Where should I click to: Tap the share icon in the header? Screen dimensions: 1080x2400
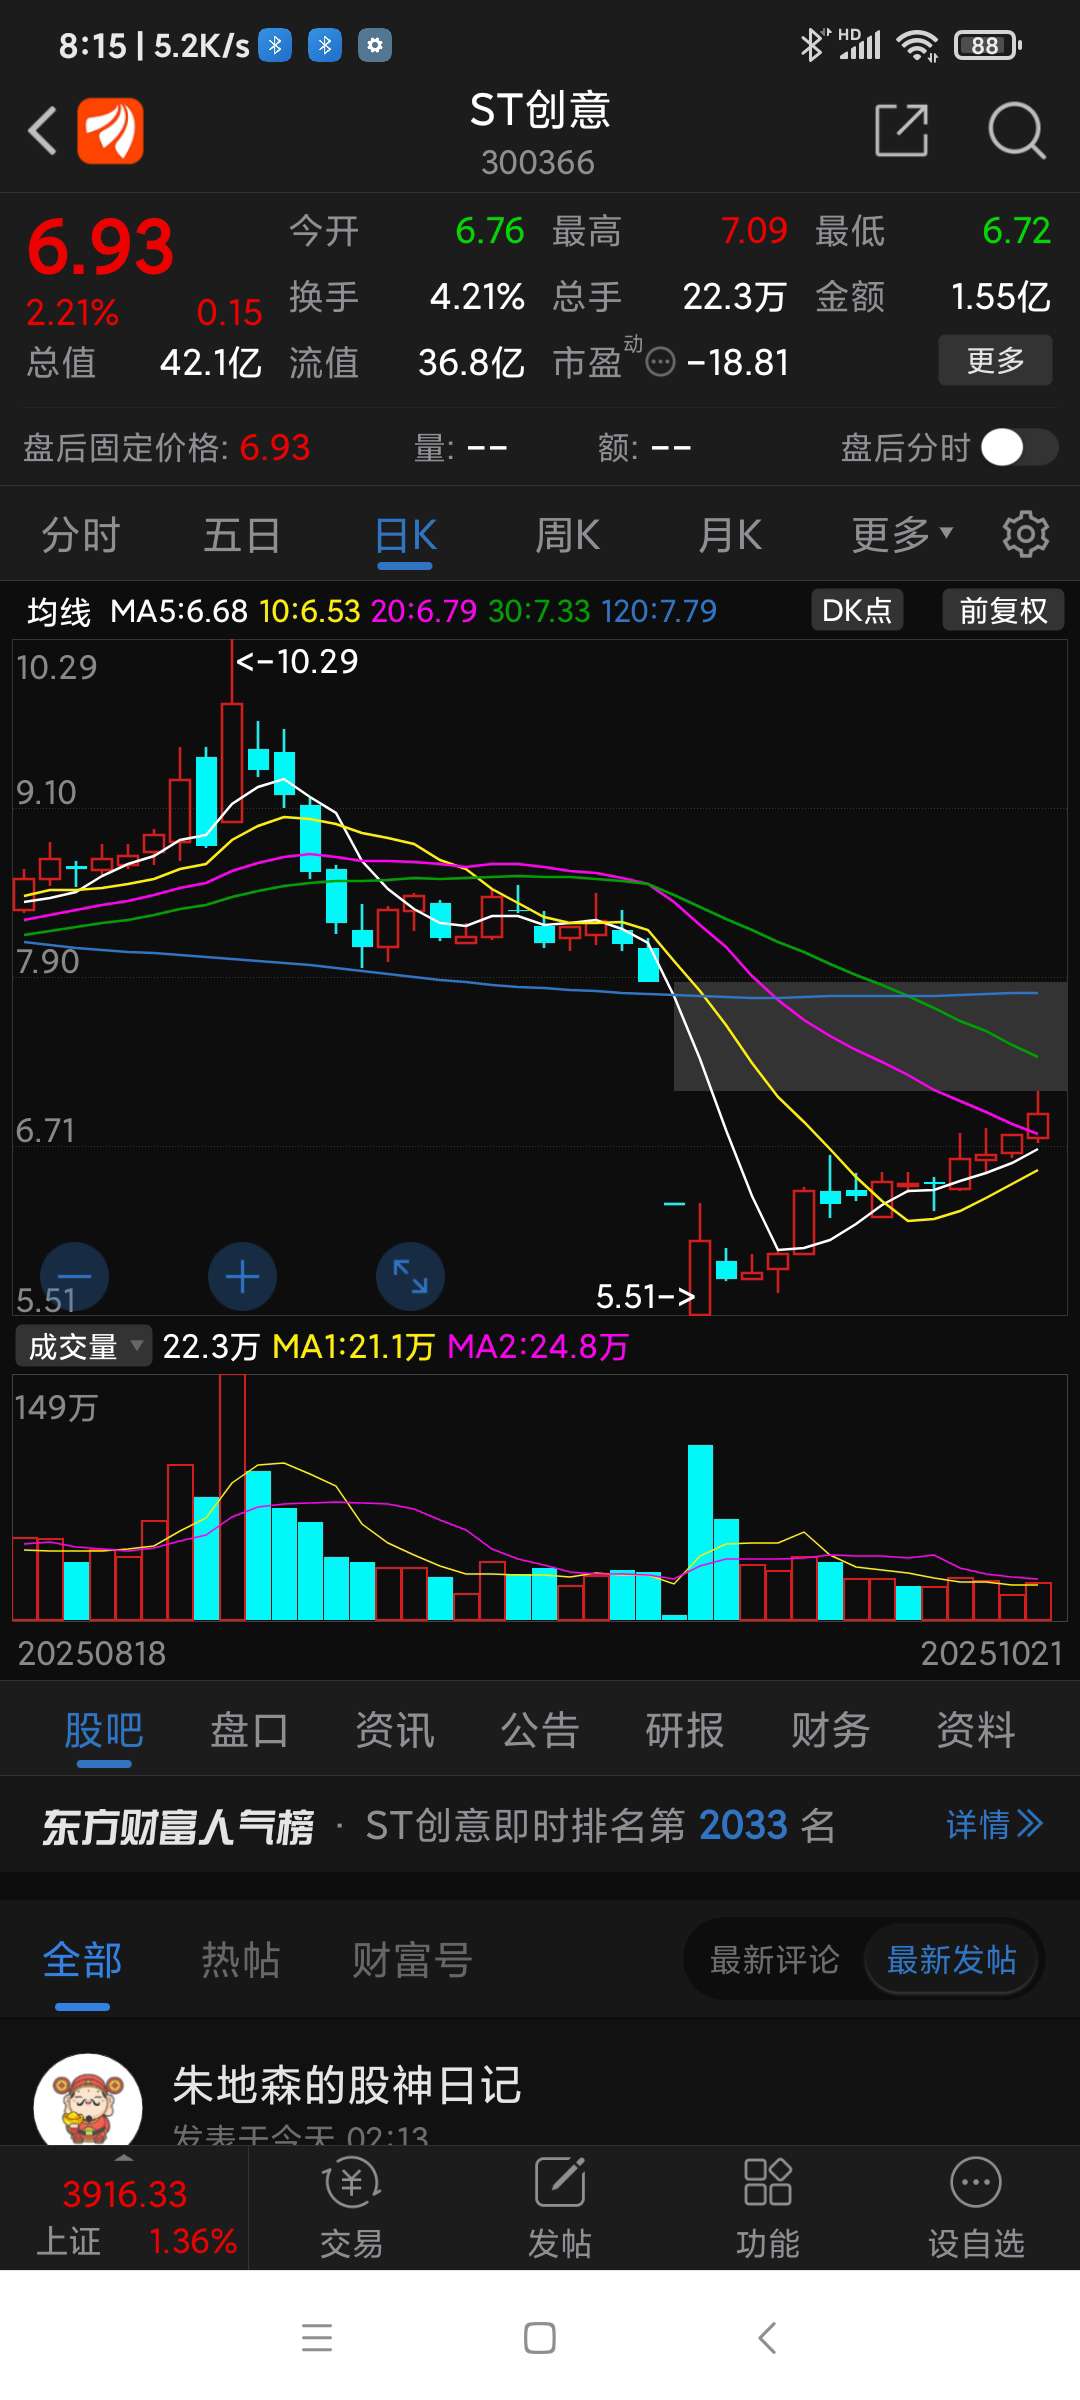[902, 130]
